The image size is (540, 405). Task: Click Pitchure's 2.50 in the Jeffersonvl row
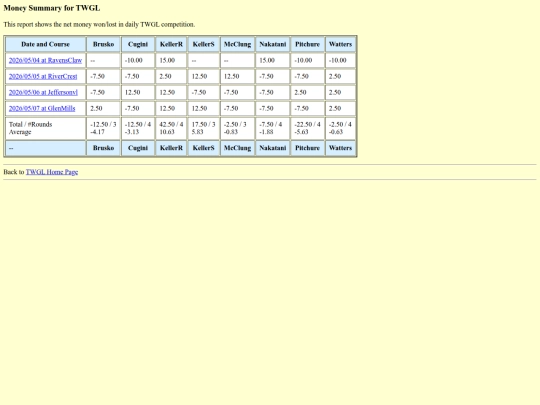[307, 92]
